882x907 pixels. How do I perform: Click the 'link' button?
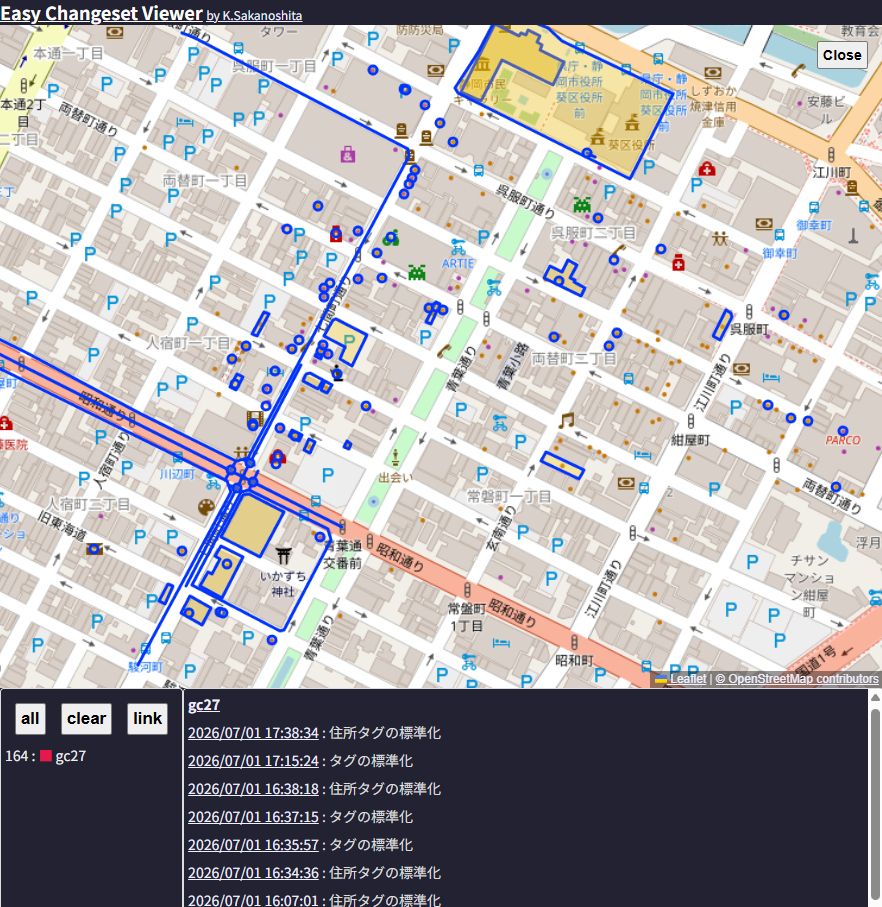click(147, 718)
